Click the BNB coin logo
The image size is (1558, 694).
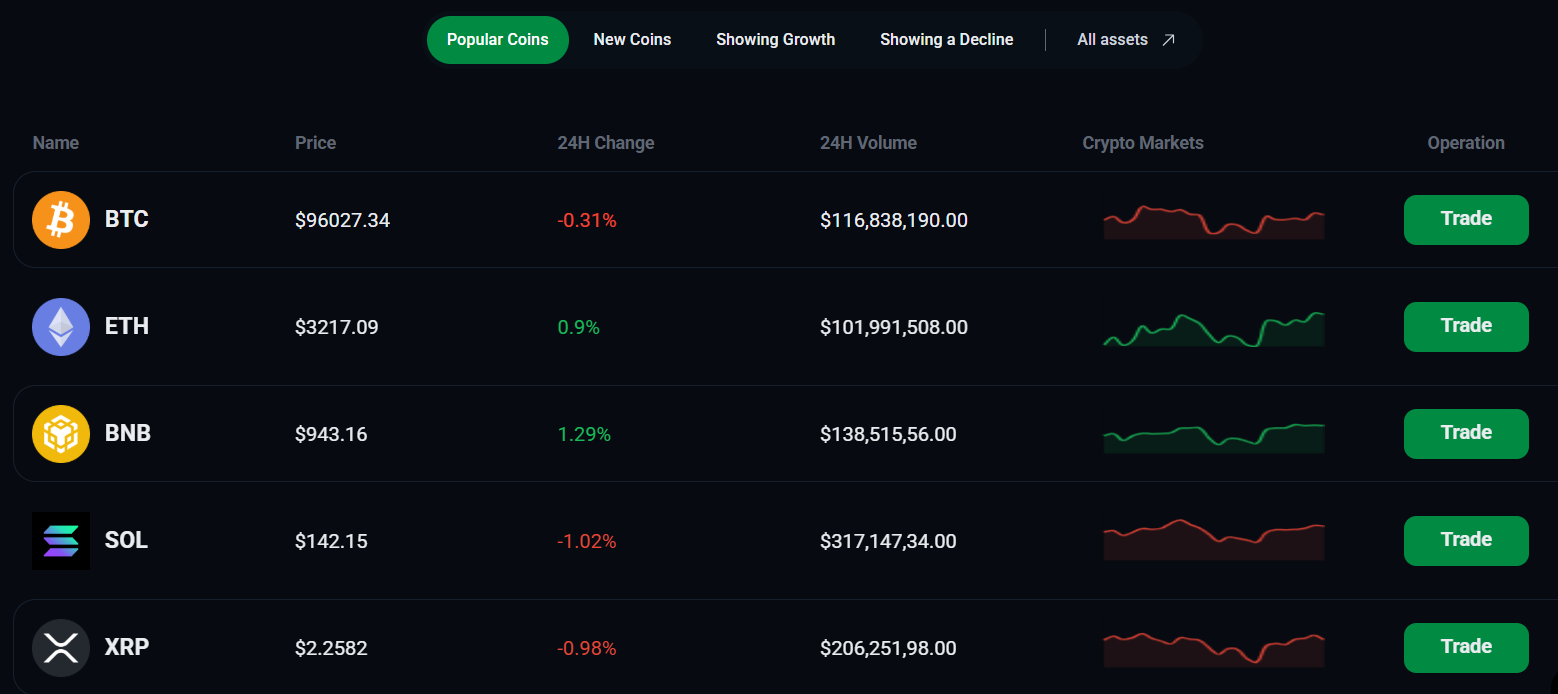[x=60, y=433]
